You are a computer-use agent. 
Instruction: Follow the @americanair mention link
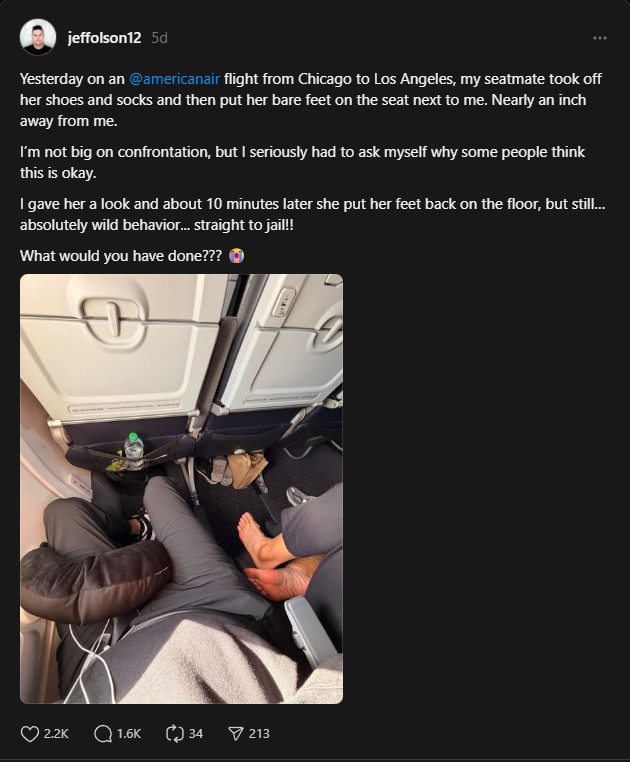(x=175, y=79)
